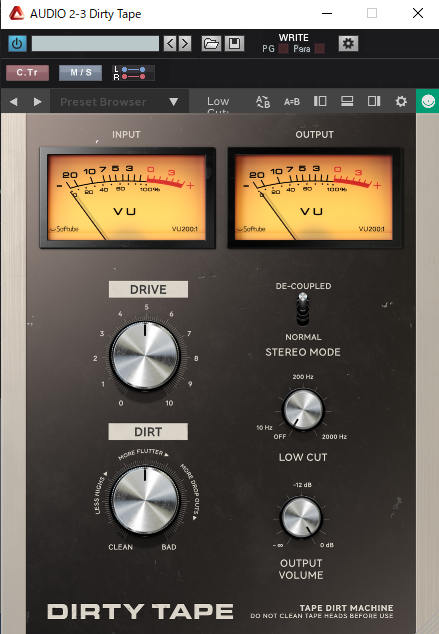
Task: Click the OUTPUT VOLUME knob
Action: (x=301, y=517)
